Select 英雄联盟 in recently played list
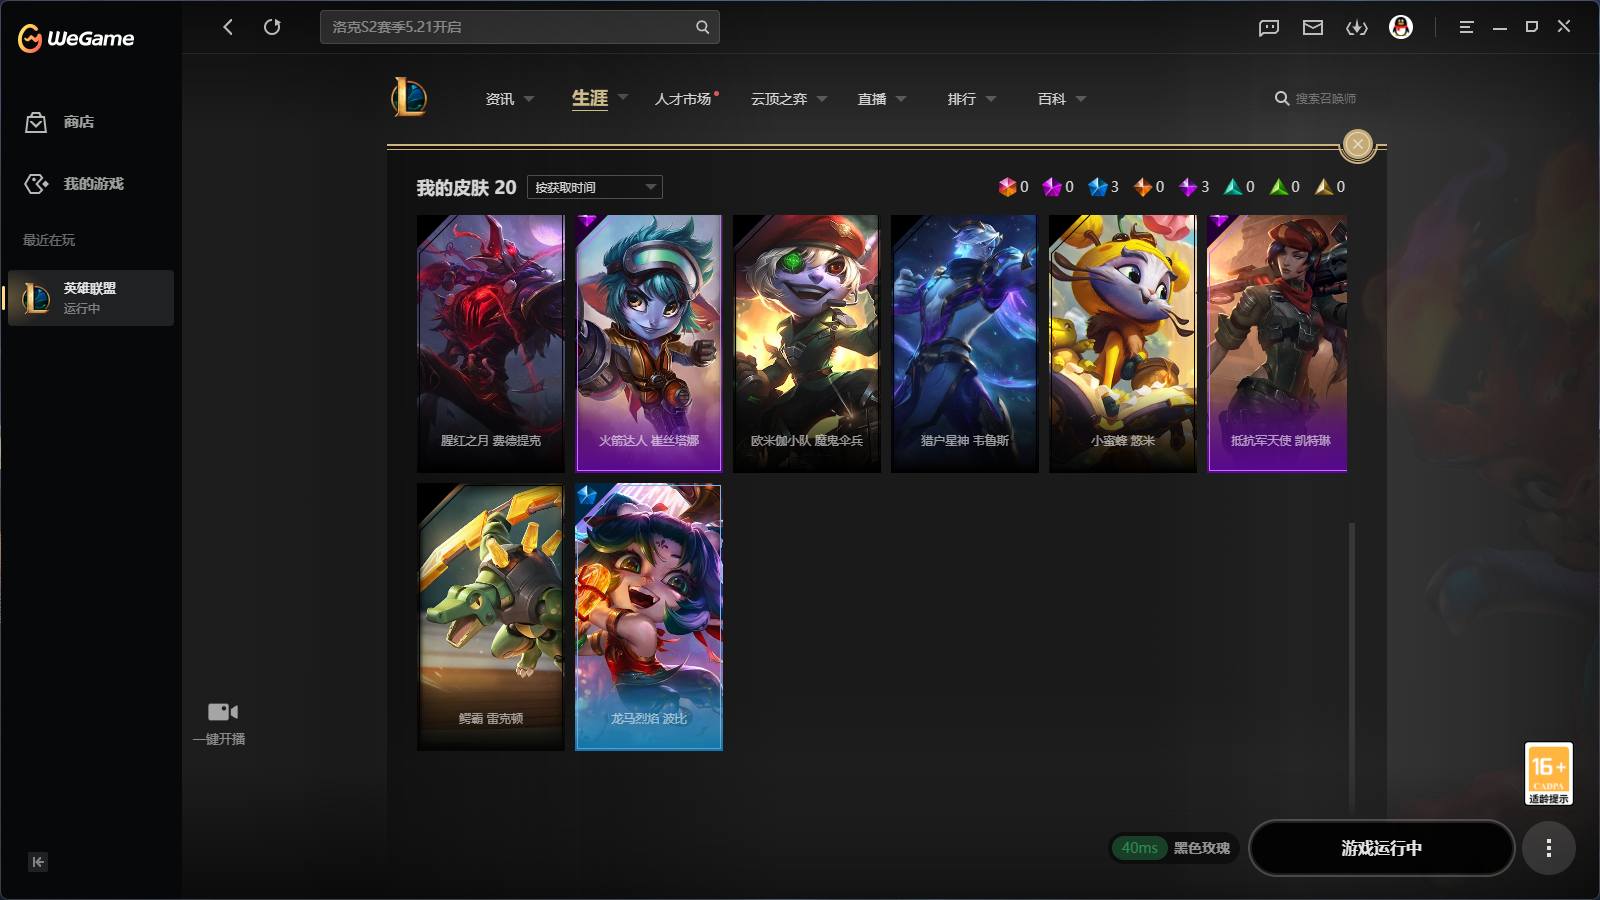Viewport: 1600px width, 900px height. [91, 298]
